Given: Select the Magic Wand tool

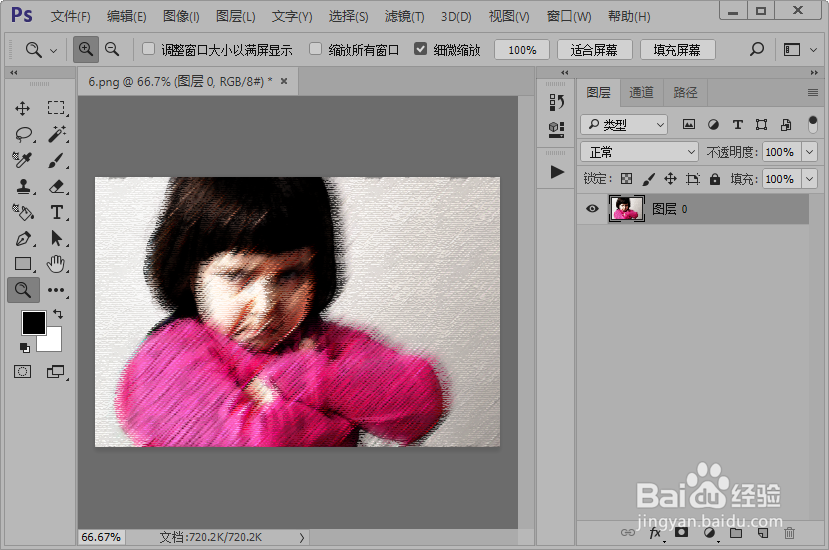Looking at the screenshot, I should pos(57,134).
